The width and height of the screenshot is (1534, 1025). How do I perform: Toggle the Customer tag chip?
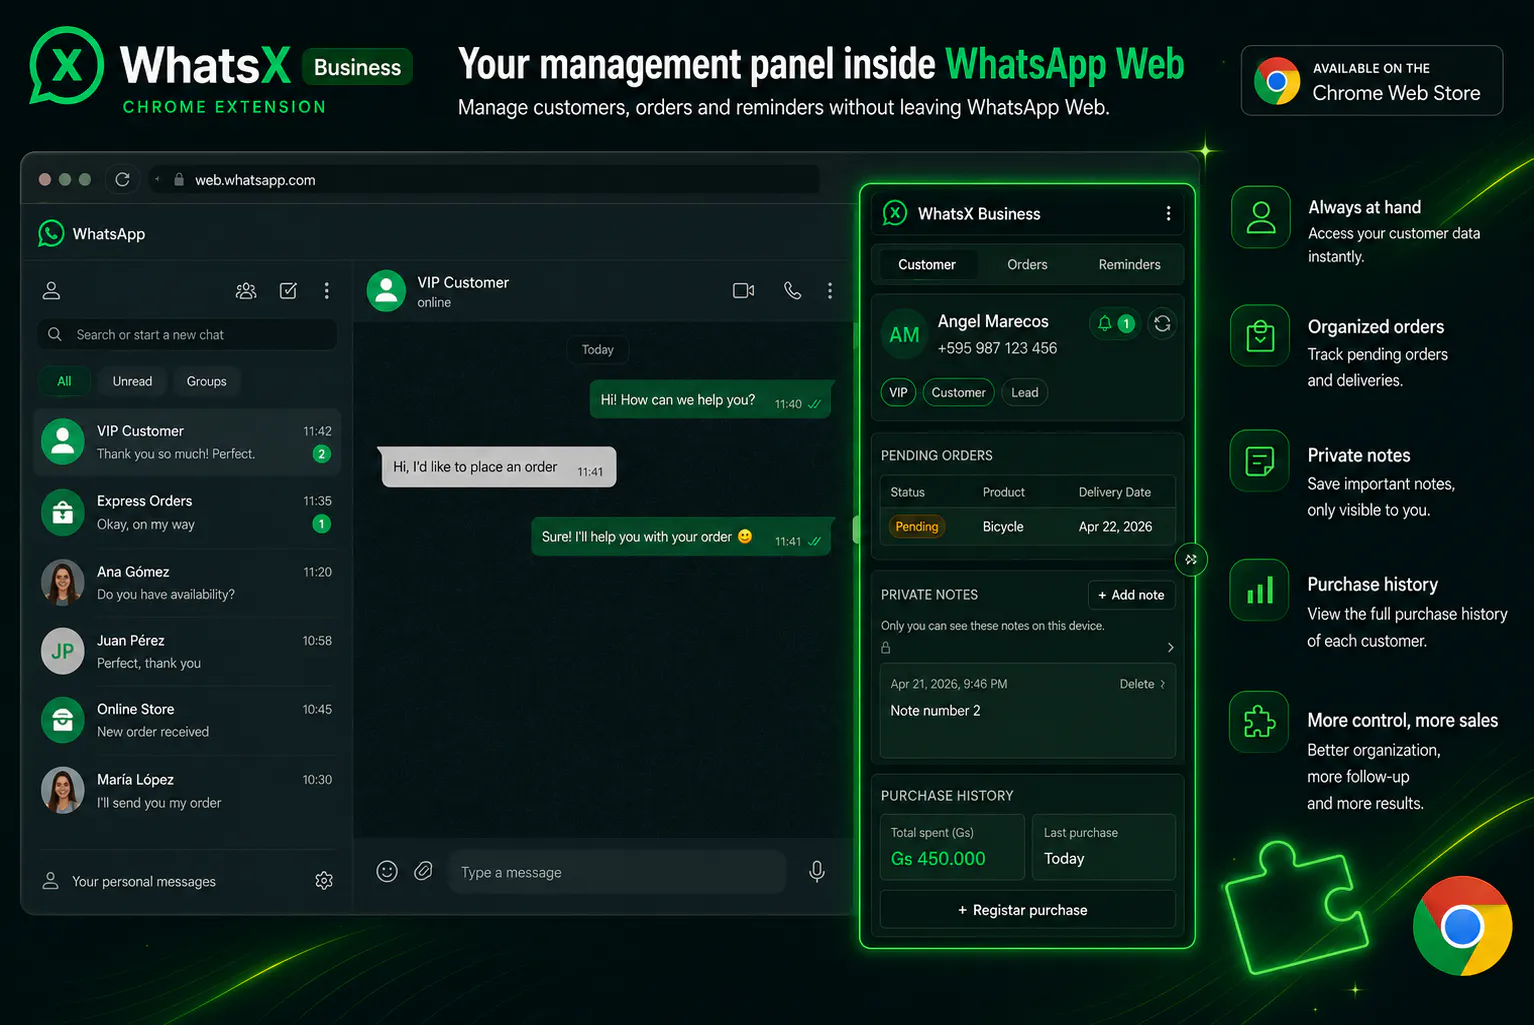958,393
